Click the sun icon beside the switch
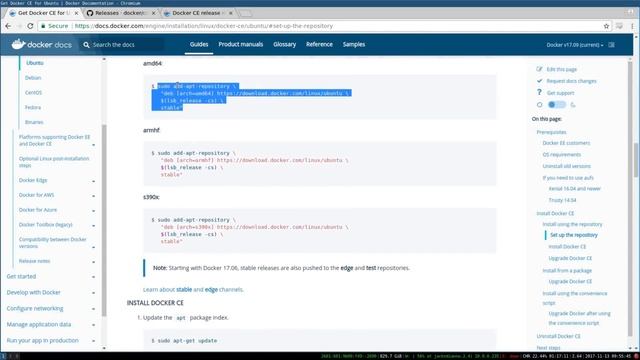 pyautogui.click(x=540, y=105)
